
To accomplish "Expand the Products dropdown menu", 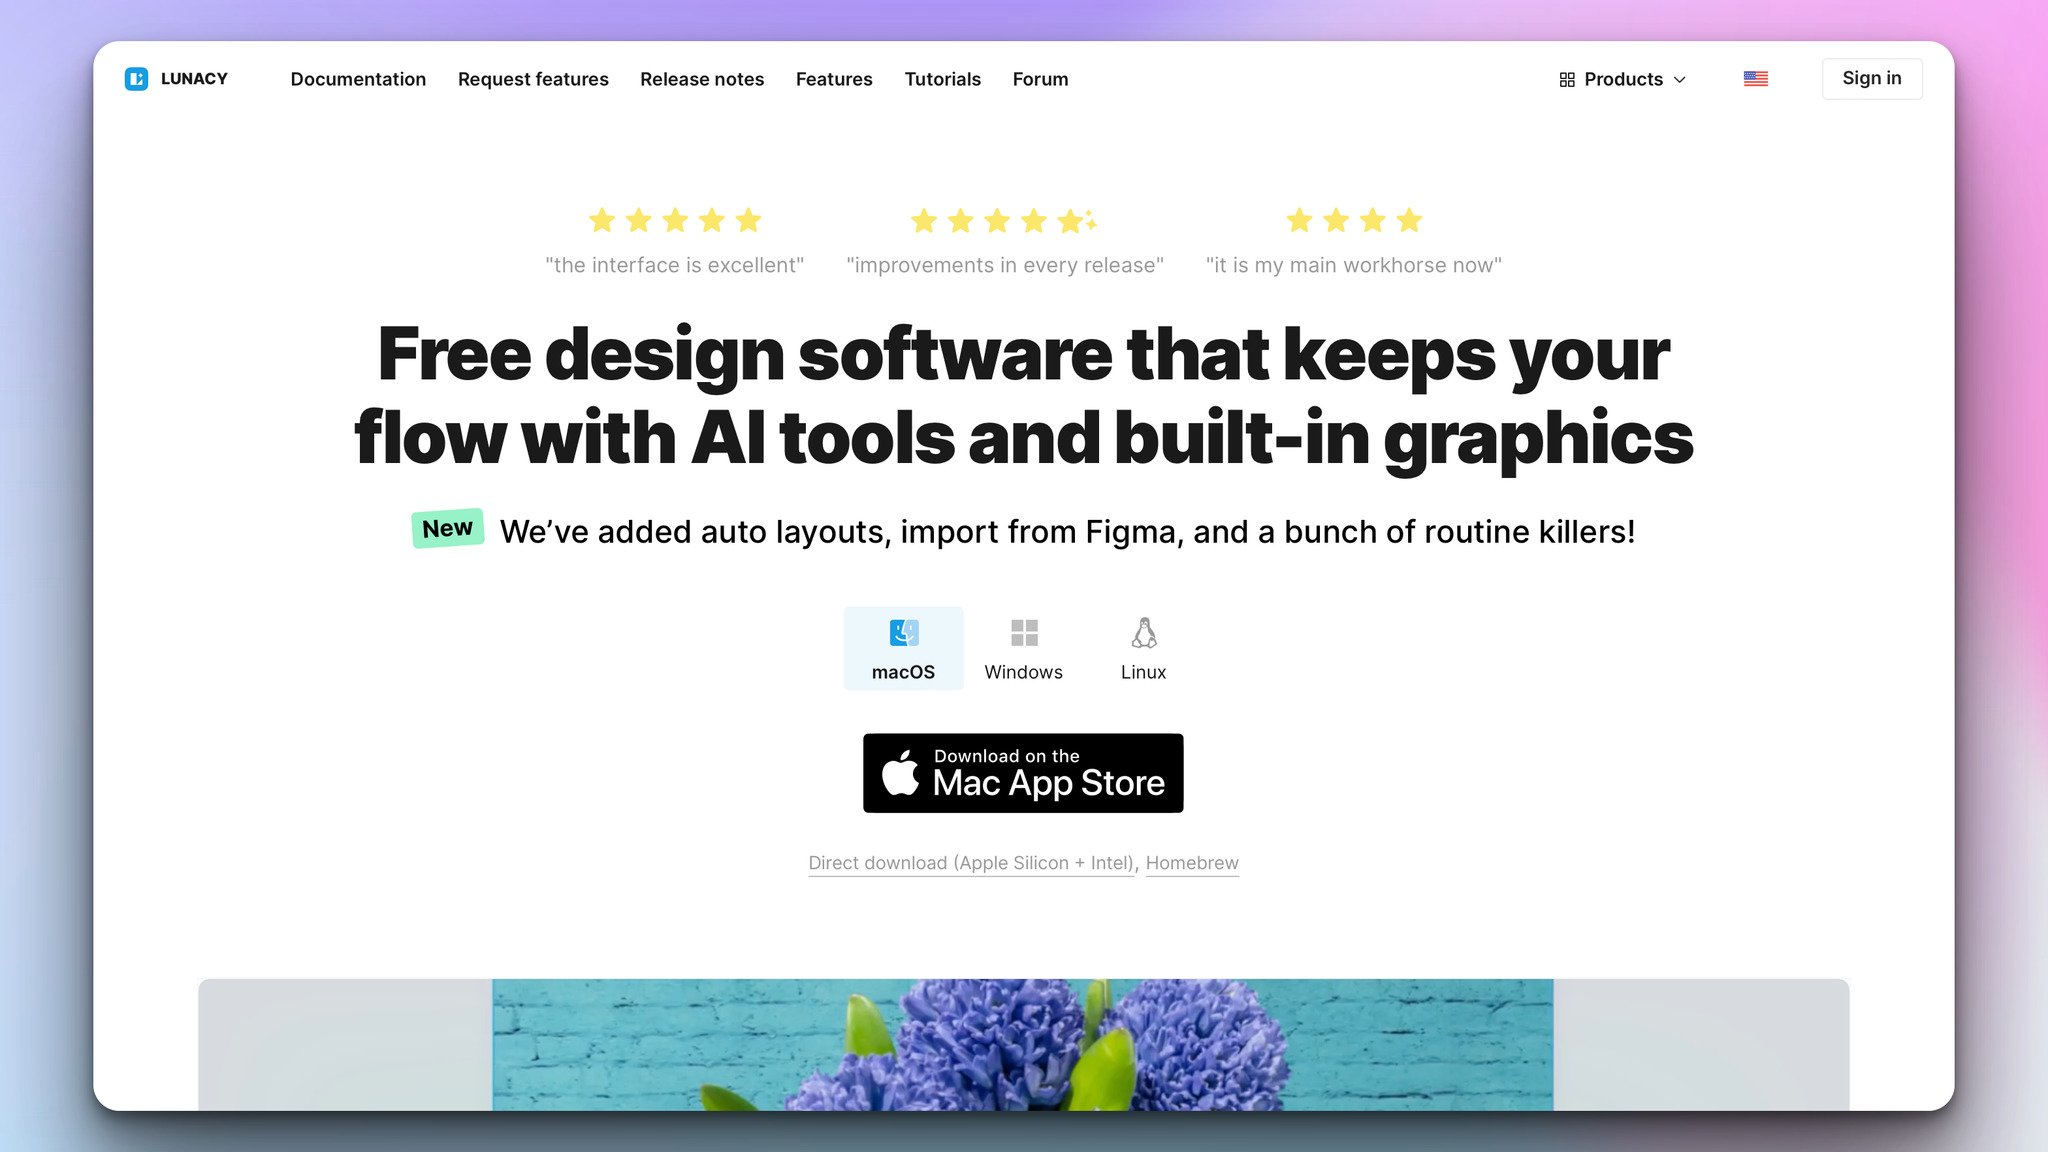I will pos(1625,77).
